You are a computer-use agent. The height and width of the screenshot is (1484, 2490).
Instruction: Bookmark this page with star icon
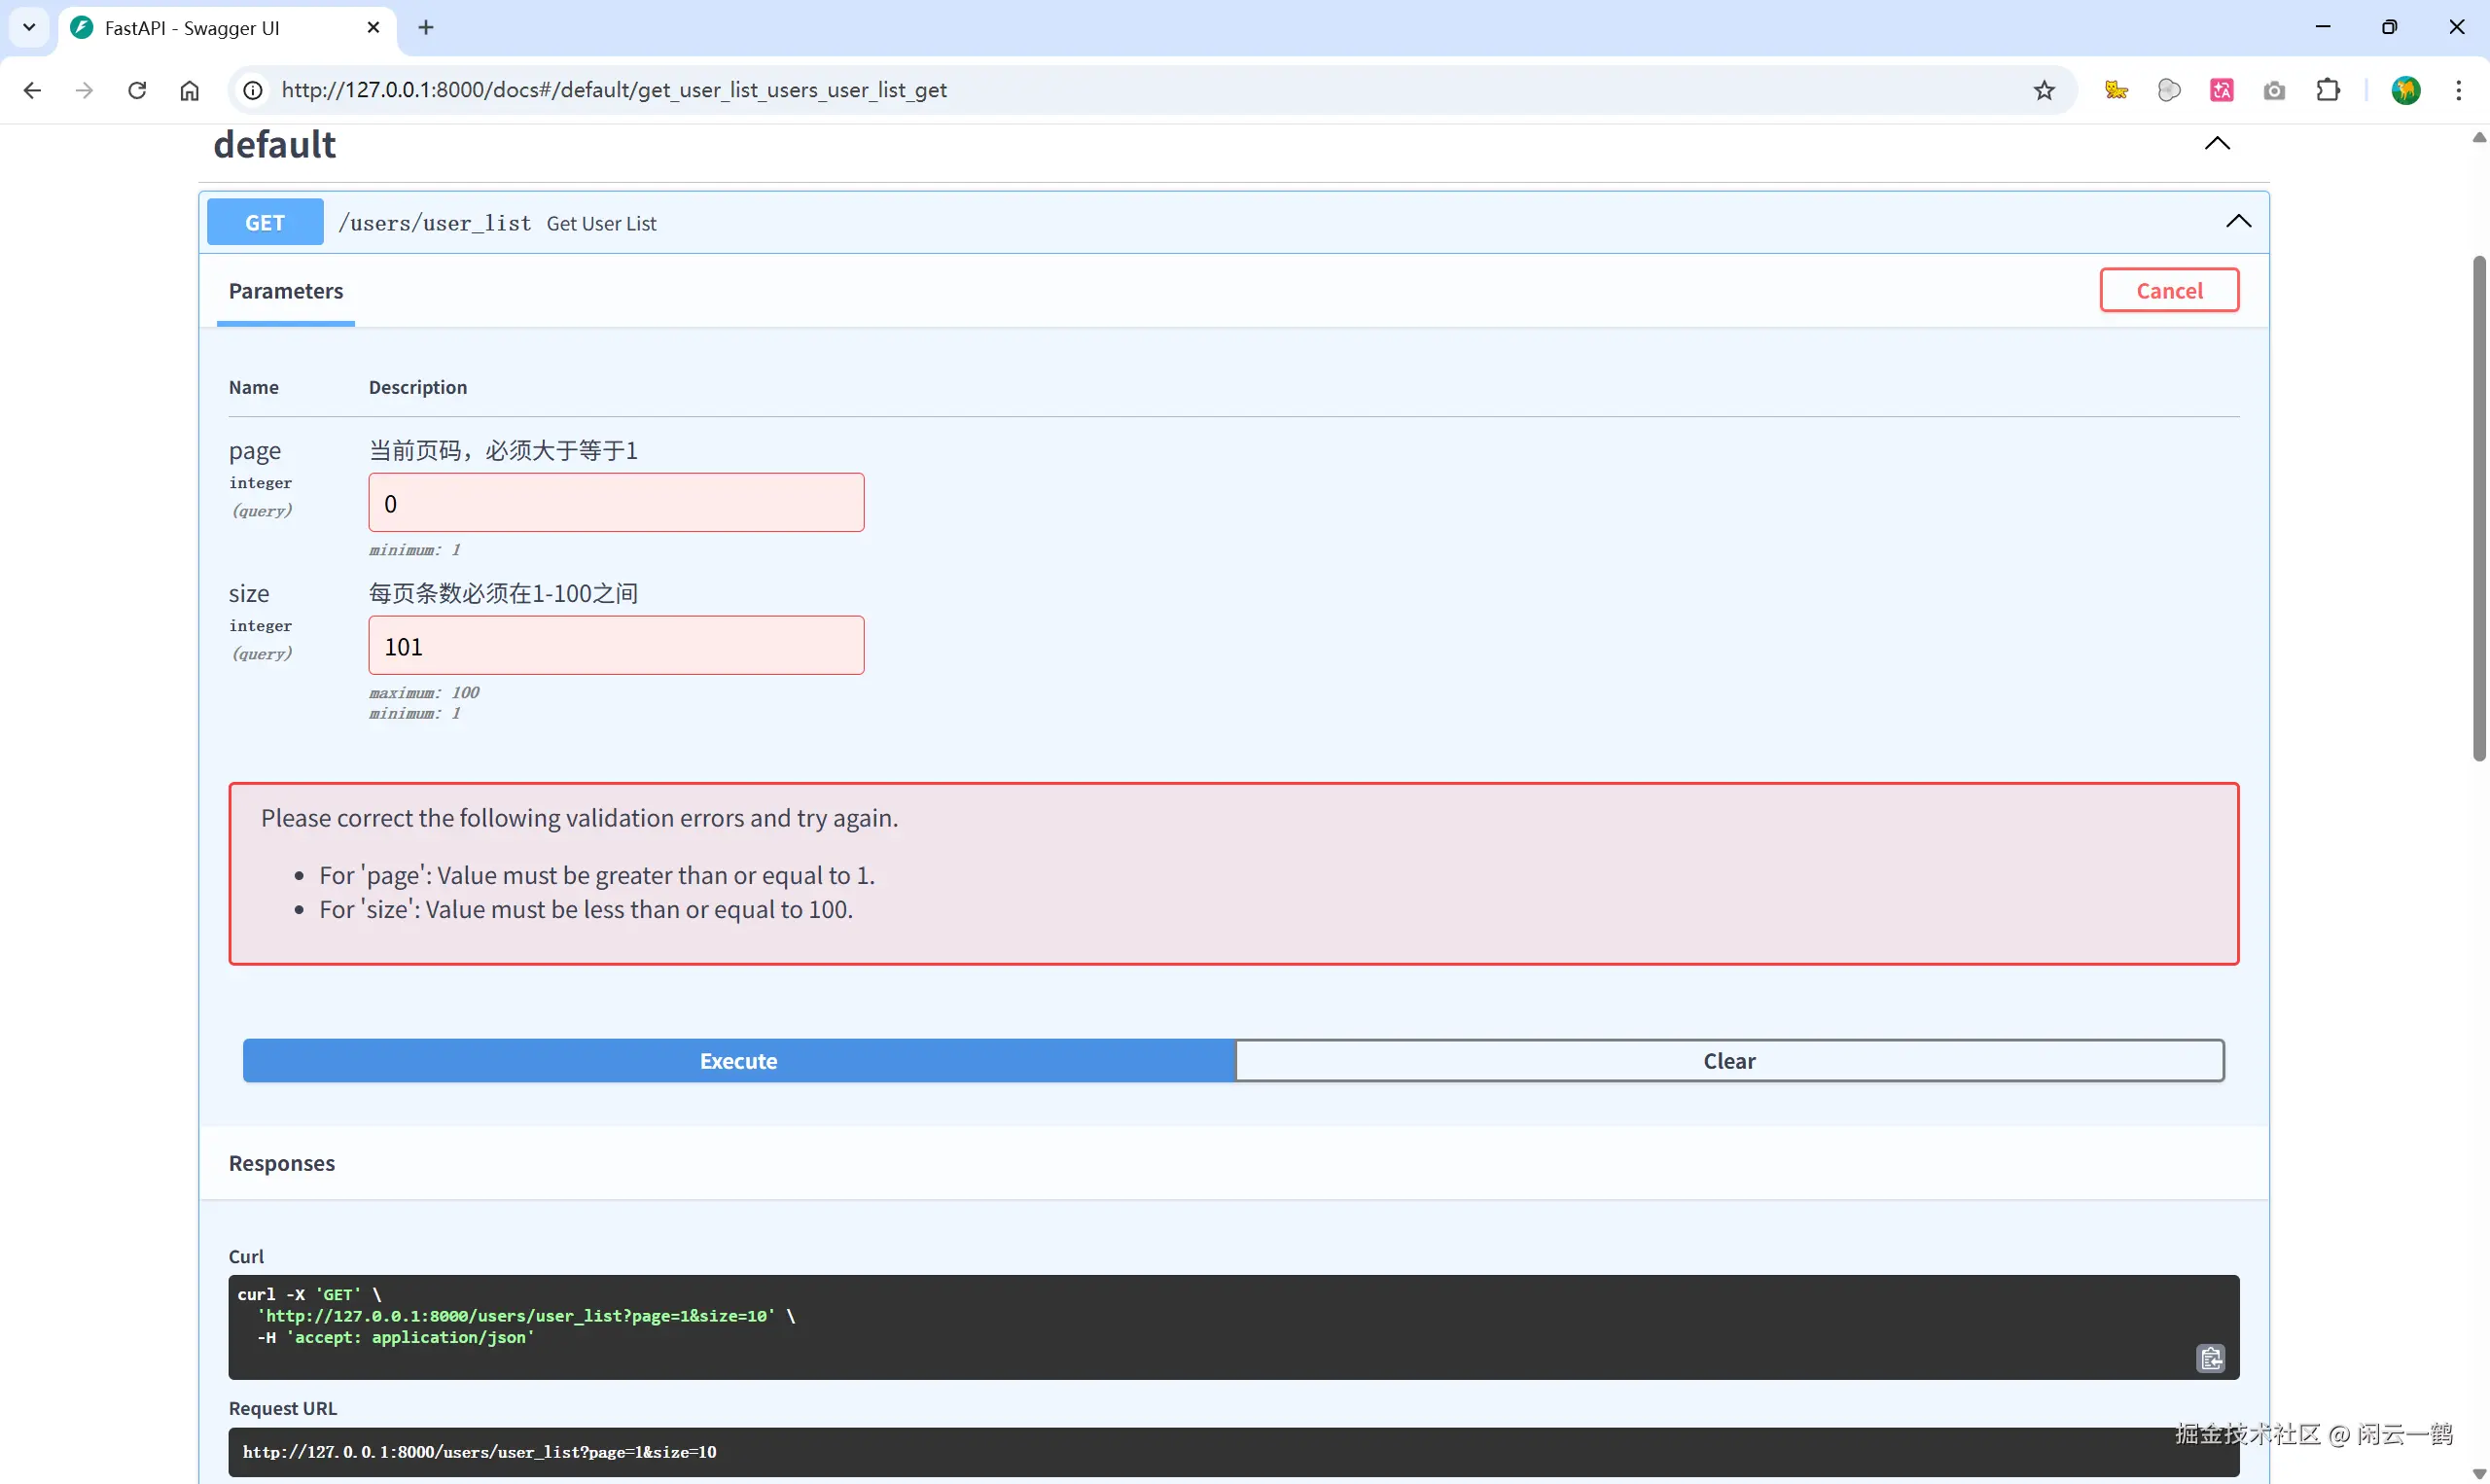click(x=2044, y=90)
